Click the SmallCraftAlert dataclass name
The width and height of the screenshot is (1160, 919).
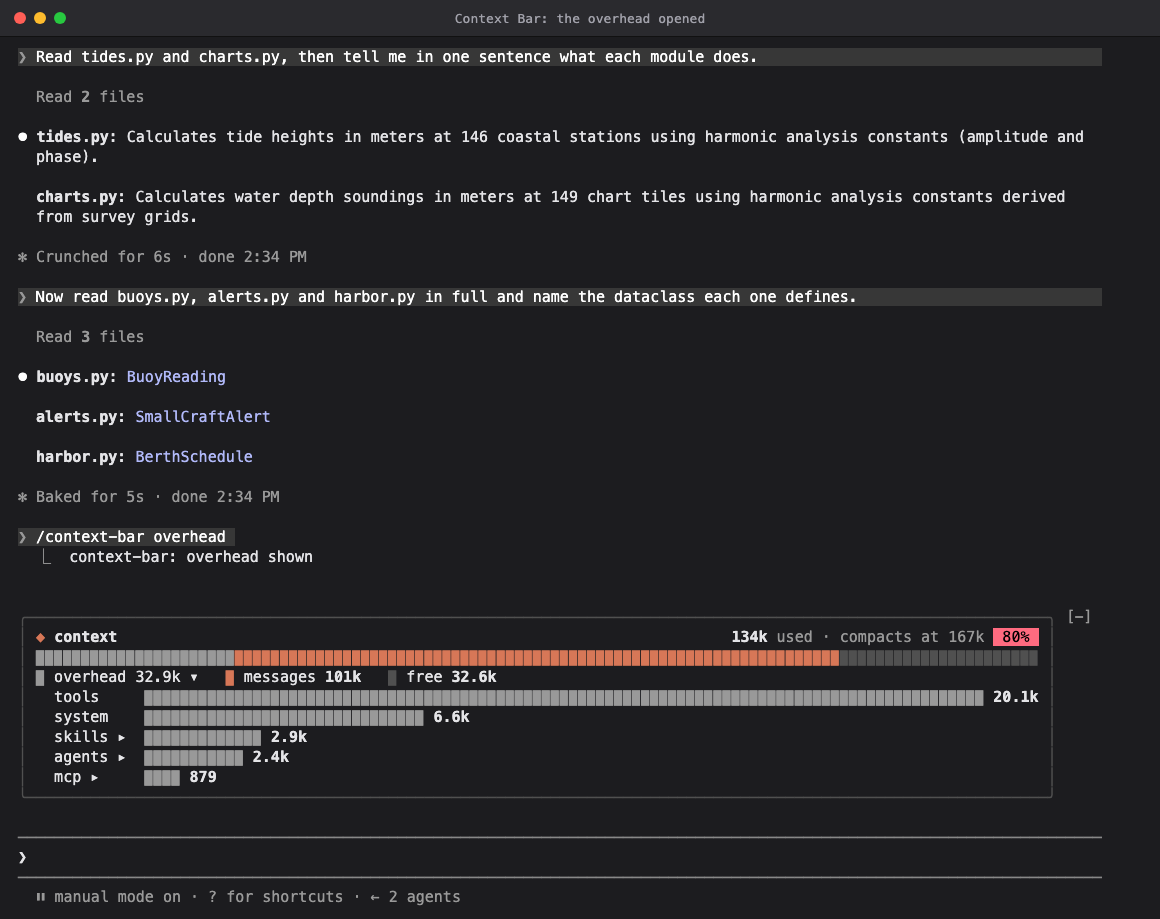(x=203, y=417)
